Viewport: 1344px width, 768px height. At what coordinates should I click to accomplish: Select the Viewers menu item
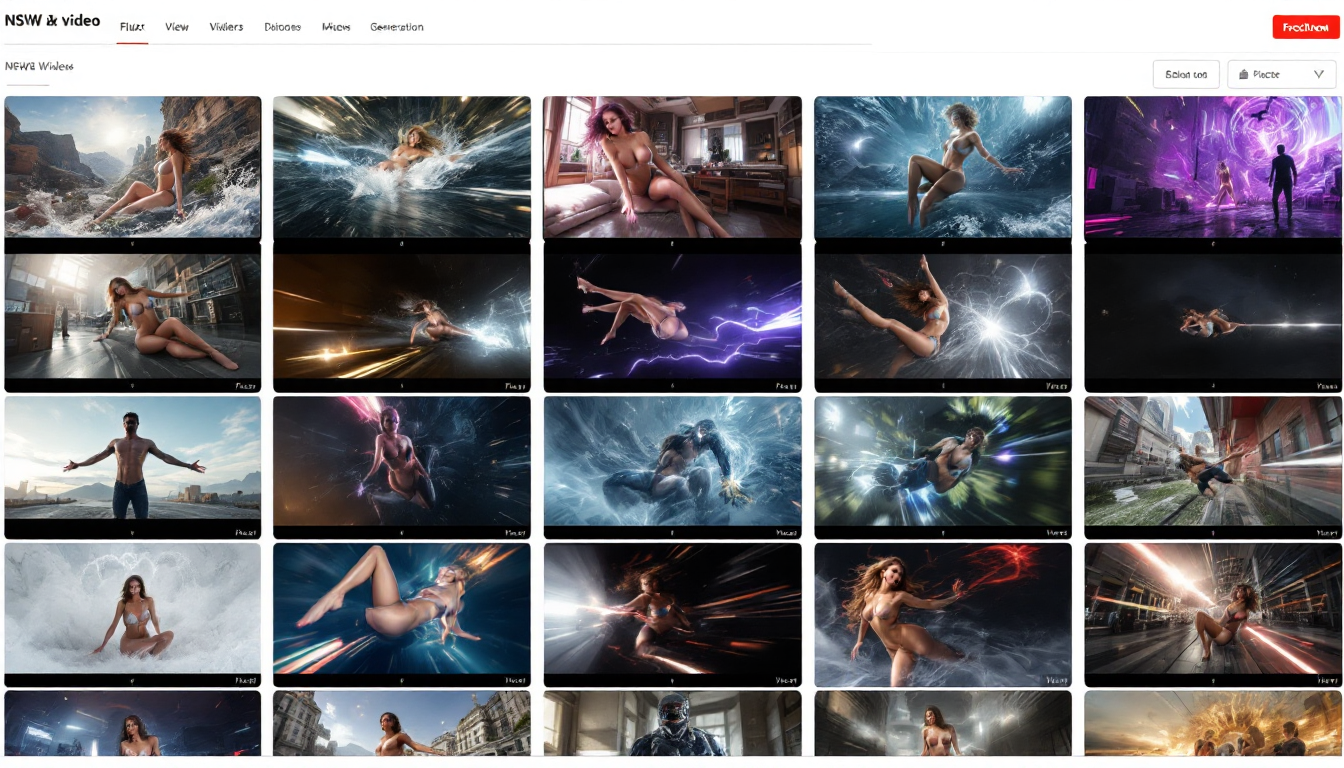coord(225,27)
